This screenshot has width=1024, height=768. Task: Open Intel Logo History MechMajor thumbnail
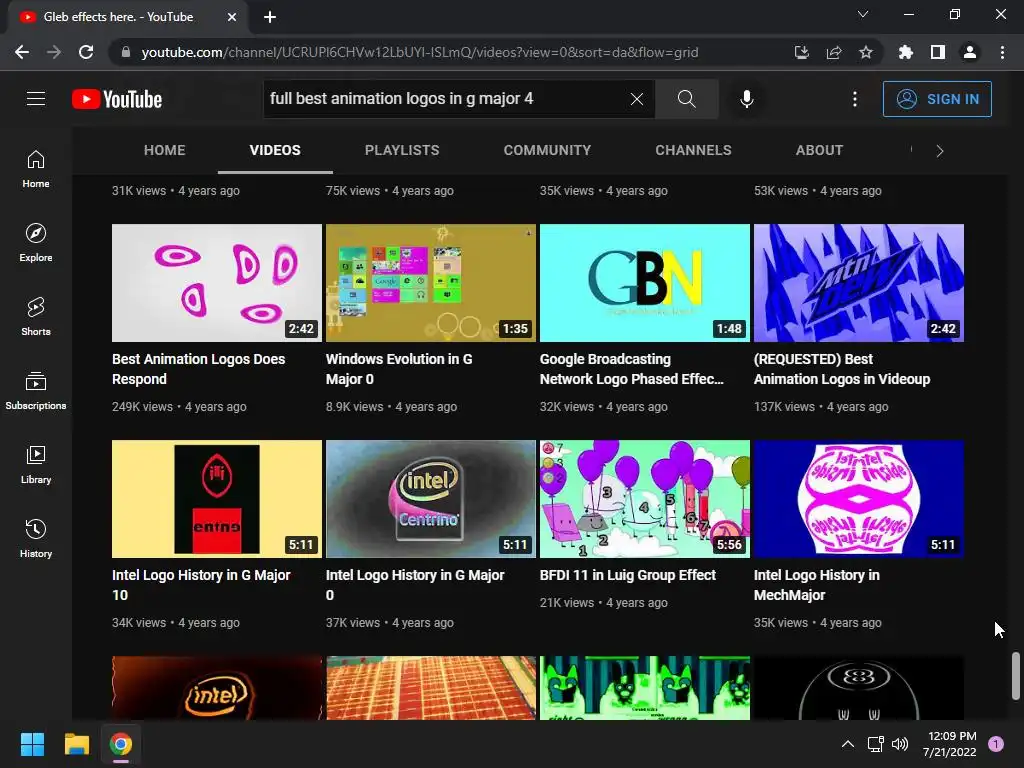(x=859, y=499)
